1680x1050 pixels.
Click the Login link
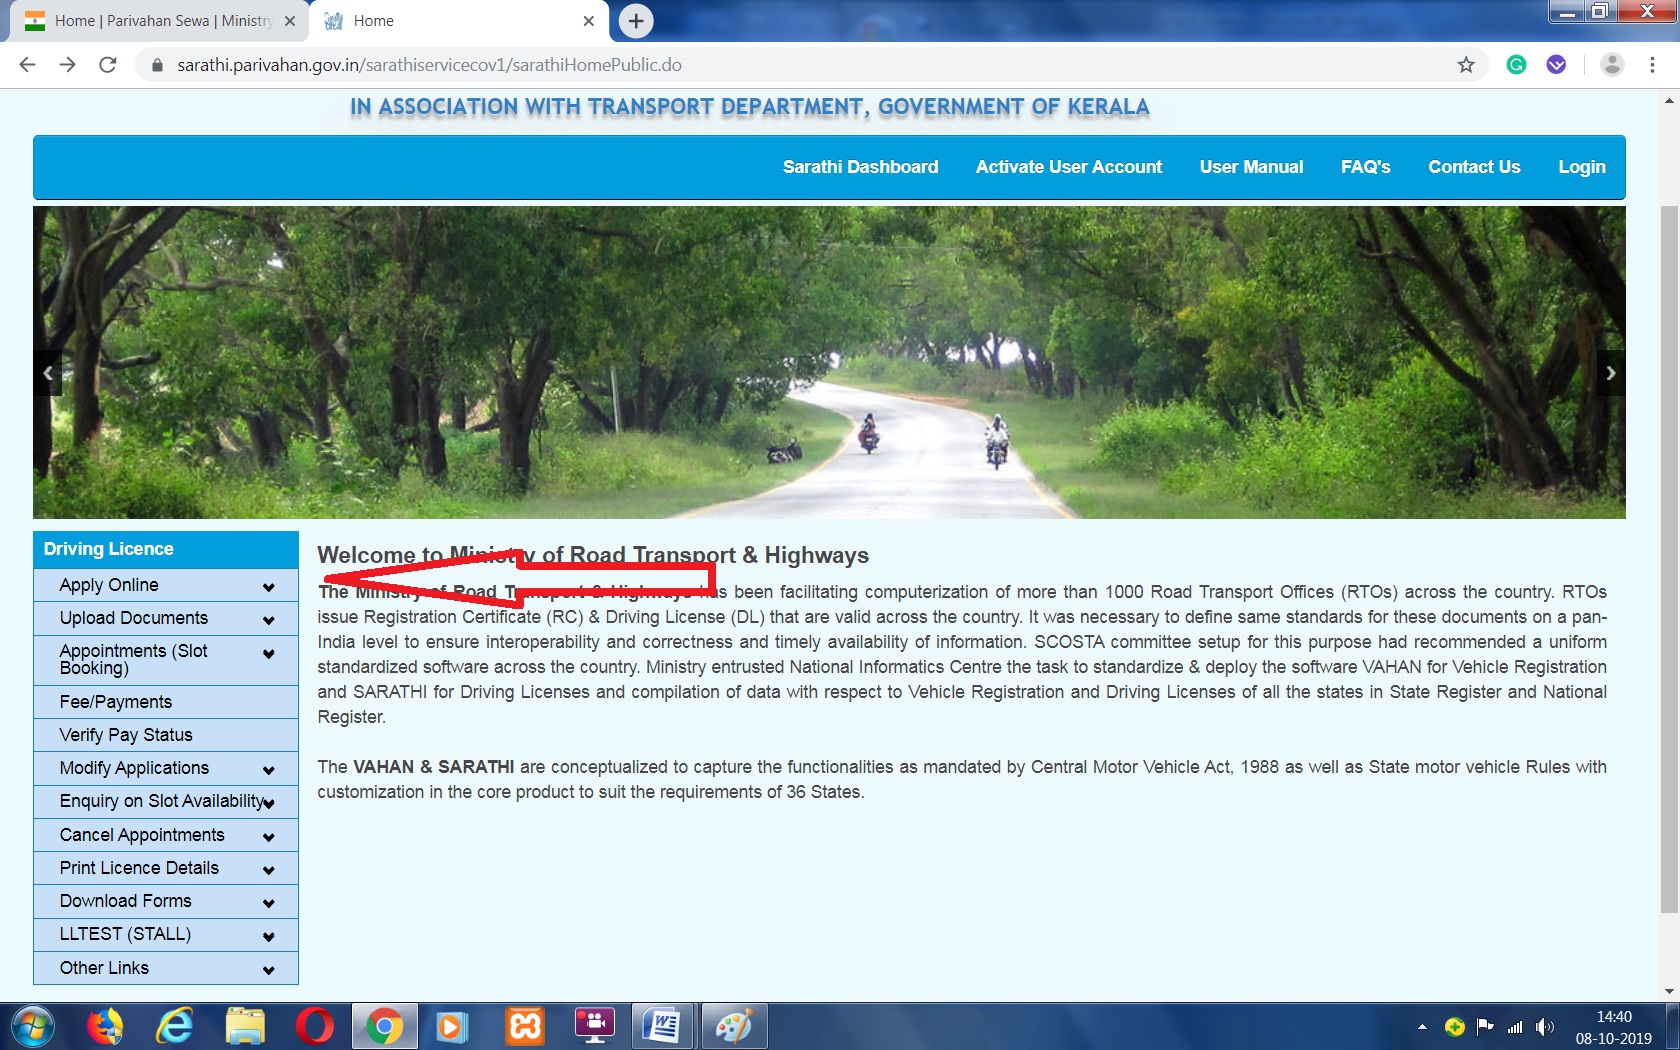click(x=1581, y=167)
